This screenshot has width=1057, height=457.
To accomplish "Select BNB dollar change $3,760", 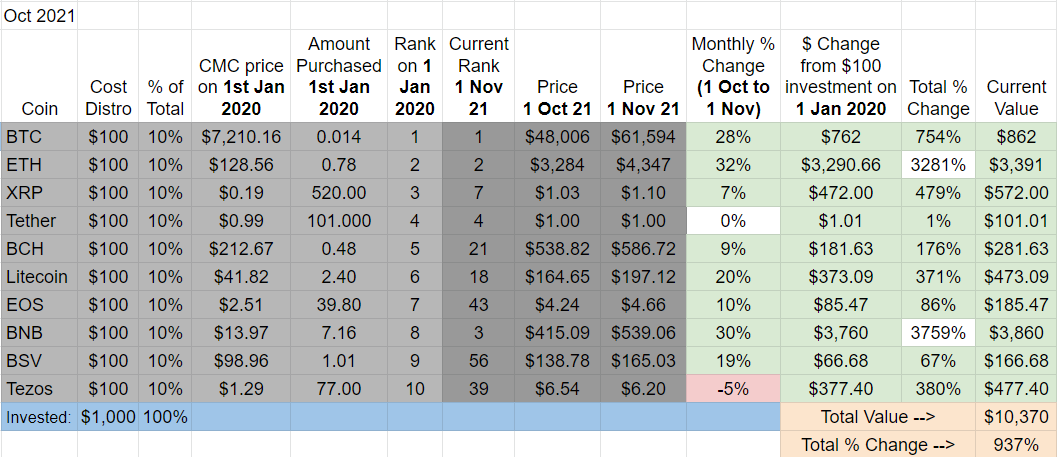I will tap(840, 333).
